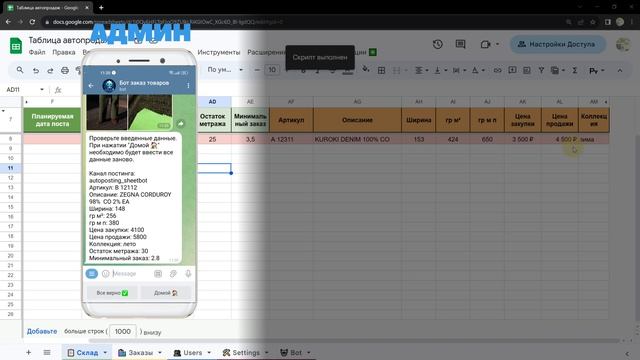
Task: Switch to the Склад sheet tab
Action: [87, 352]
